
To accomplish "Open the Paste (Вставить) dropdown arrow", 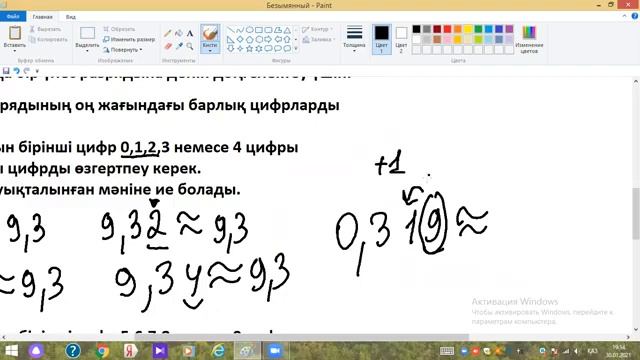I will click(15, 51).
